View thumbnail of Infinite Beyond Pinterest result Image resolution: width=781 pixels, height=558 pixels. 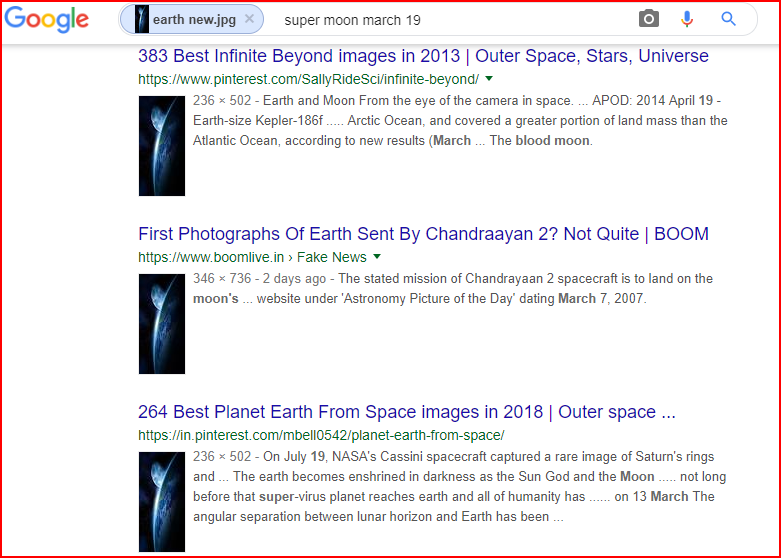click(162, 146)
